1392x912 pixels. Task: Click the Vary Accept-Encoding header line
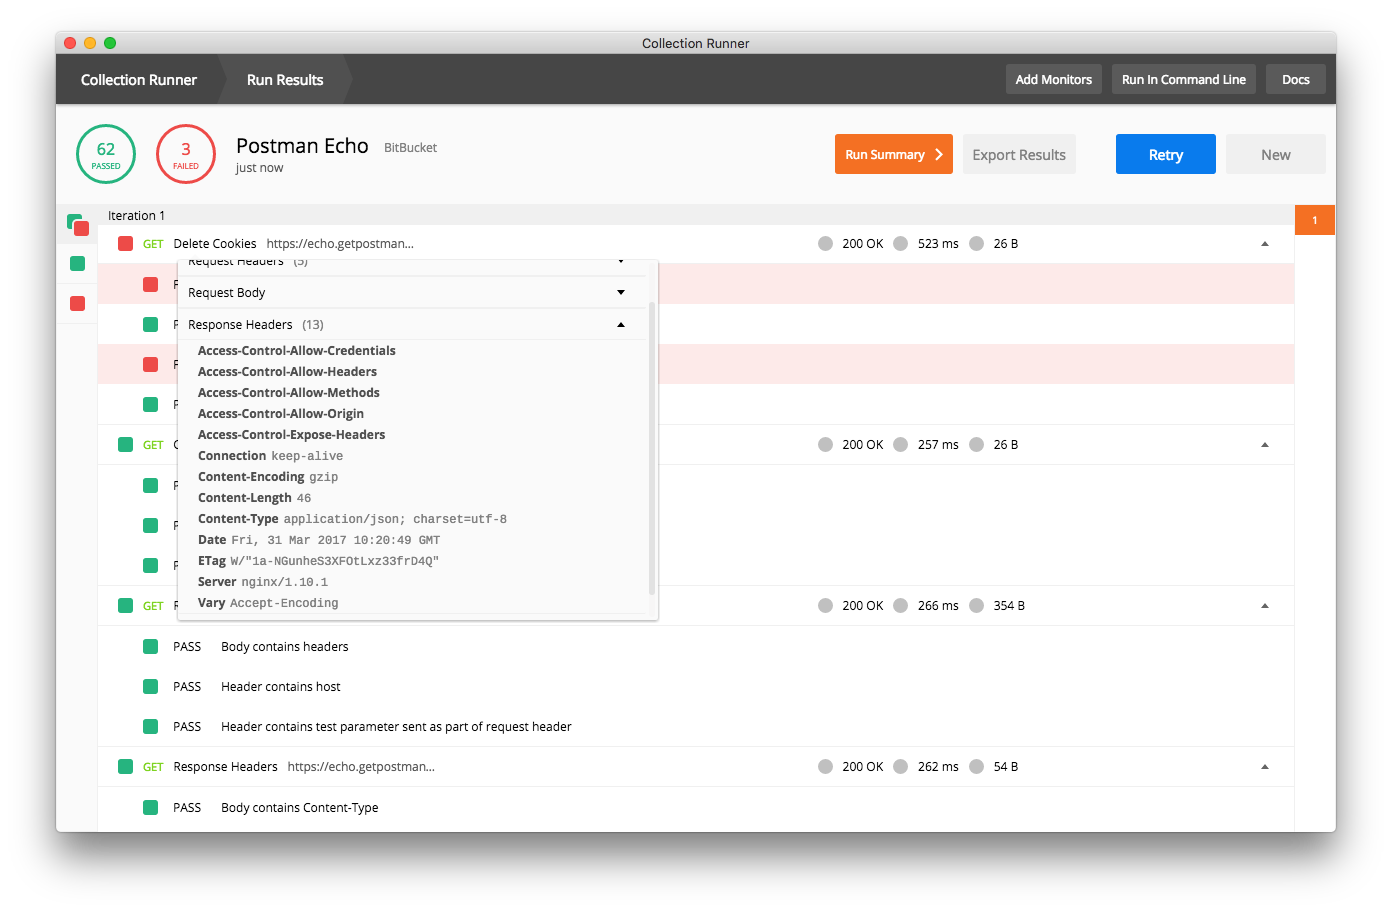coord(268,603)
